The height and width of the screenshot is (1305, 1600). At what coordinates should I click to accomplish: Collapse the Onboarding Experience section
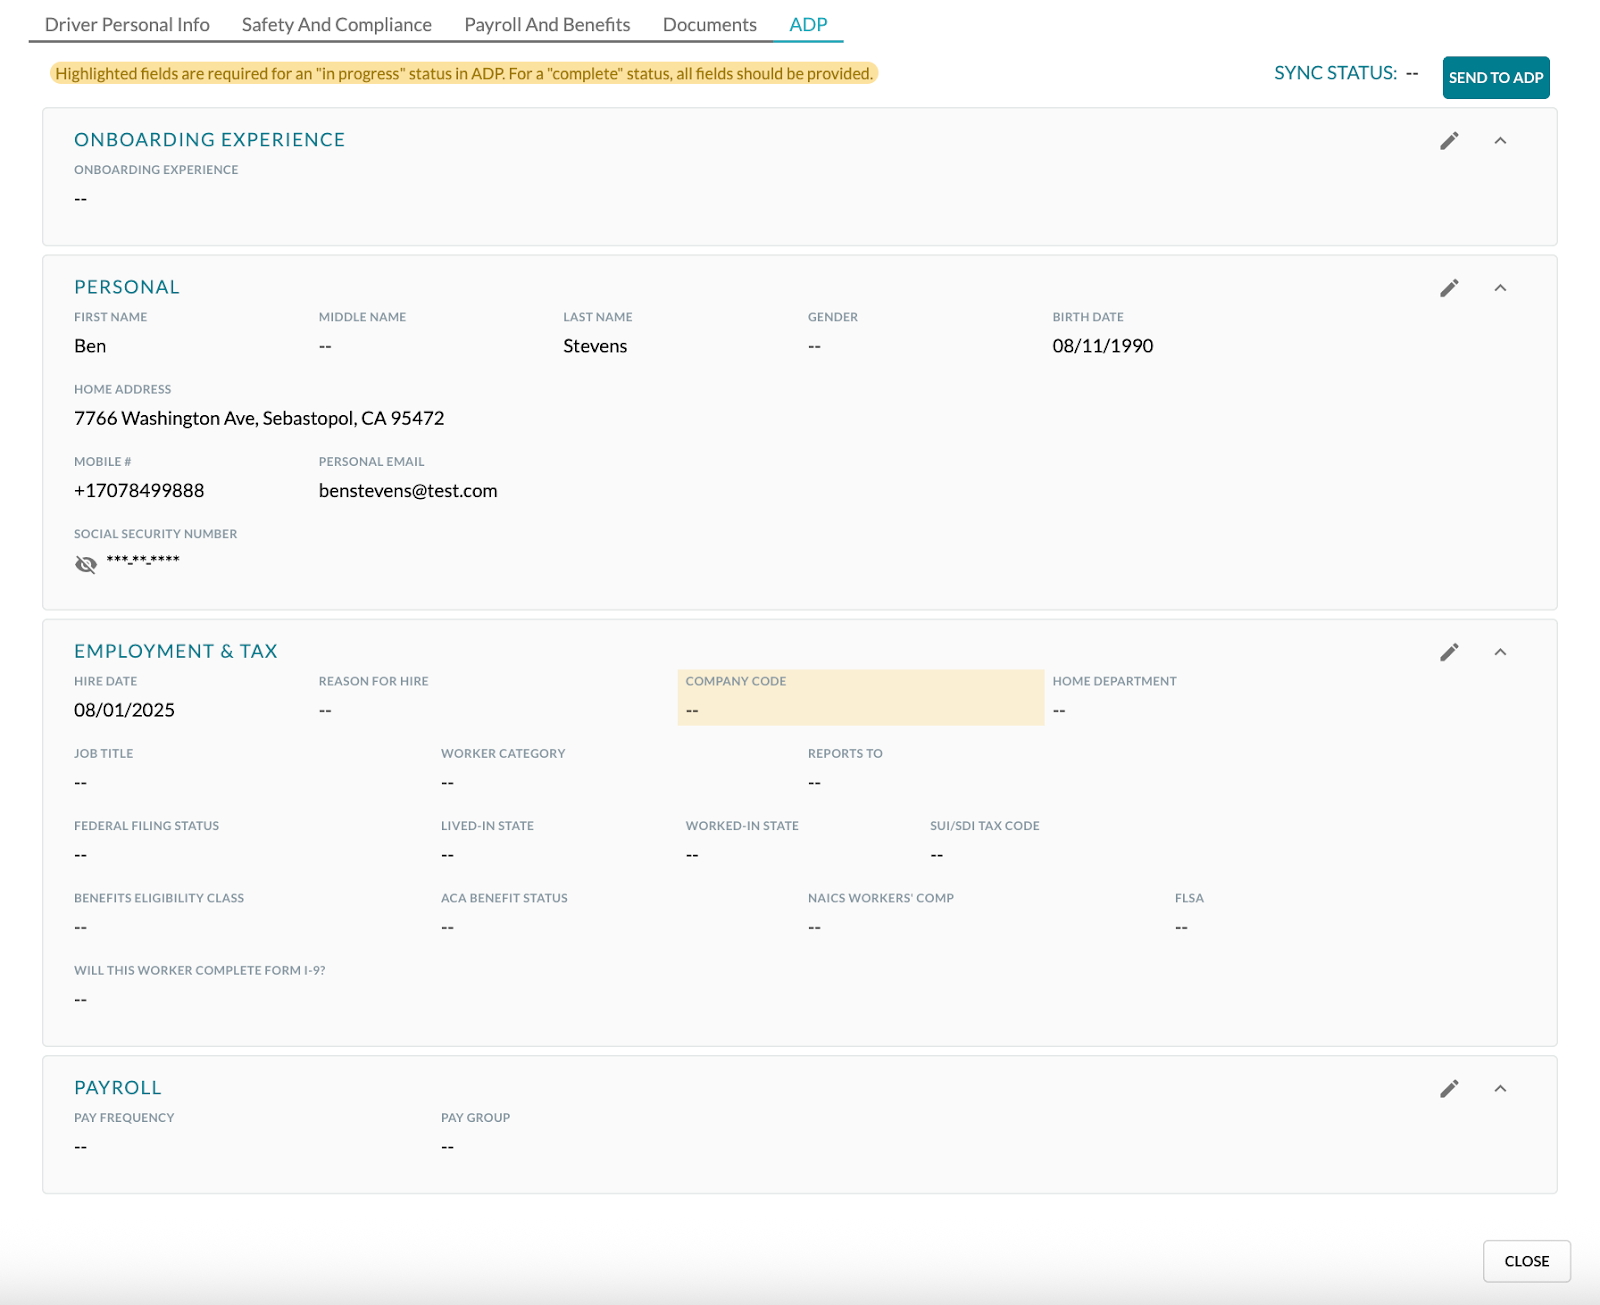pyautogui.click(x=1501, y=141)
